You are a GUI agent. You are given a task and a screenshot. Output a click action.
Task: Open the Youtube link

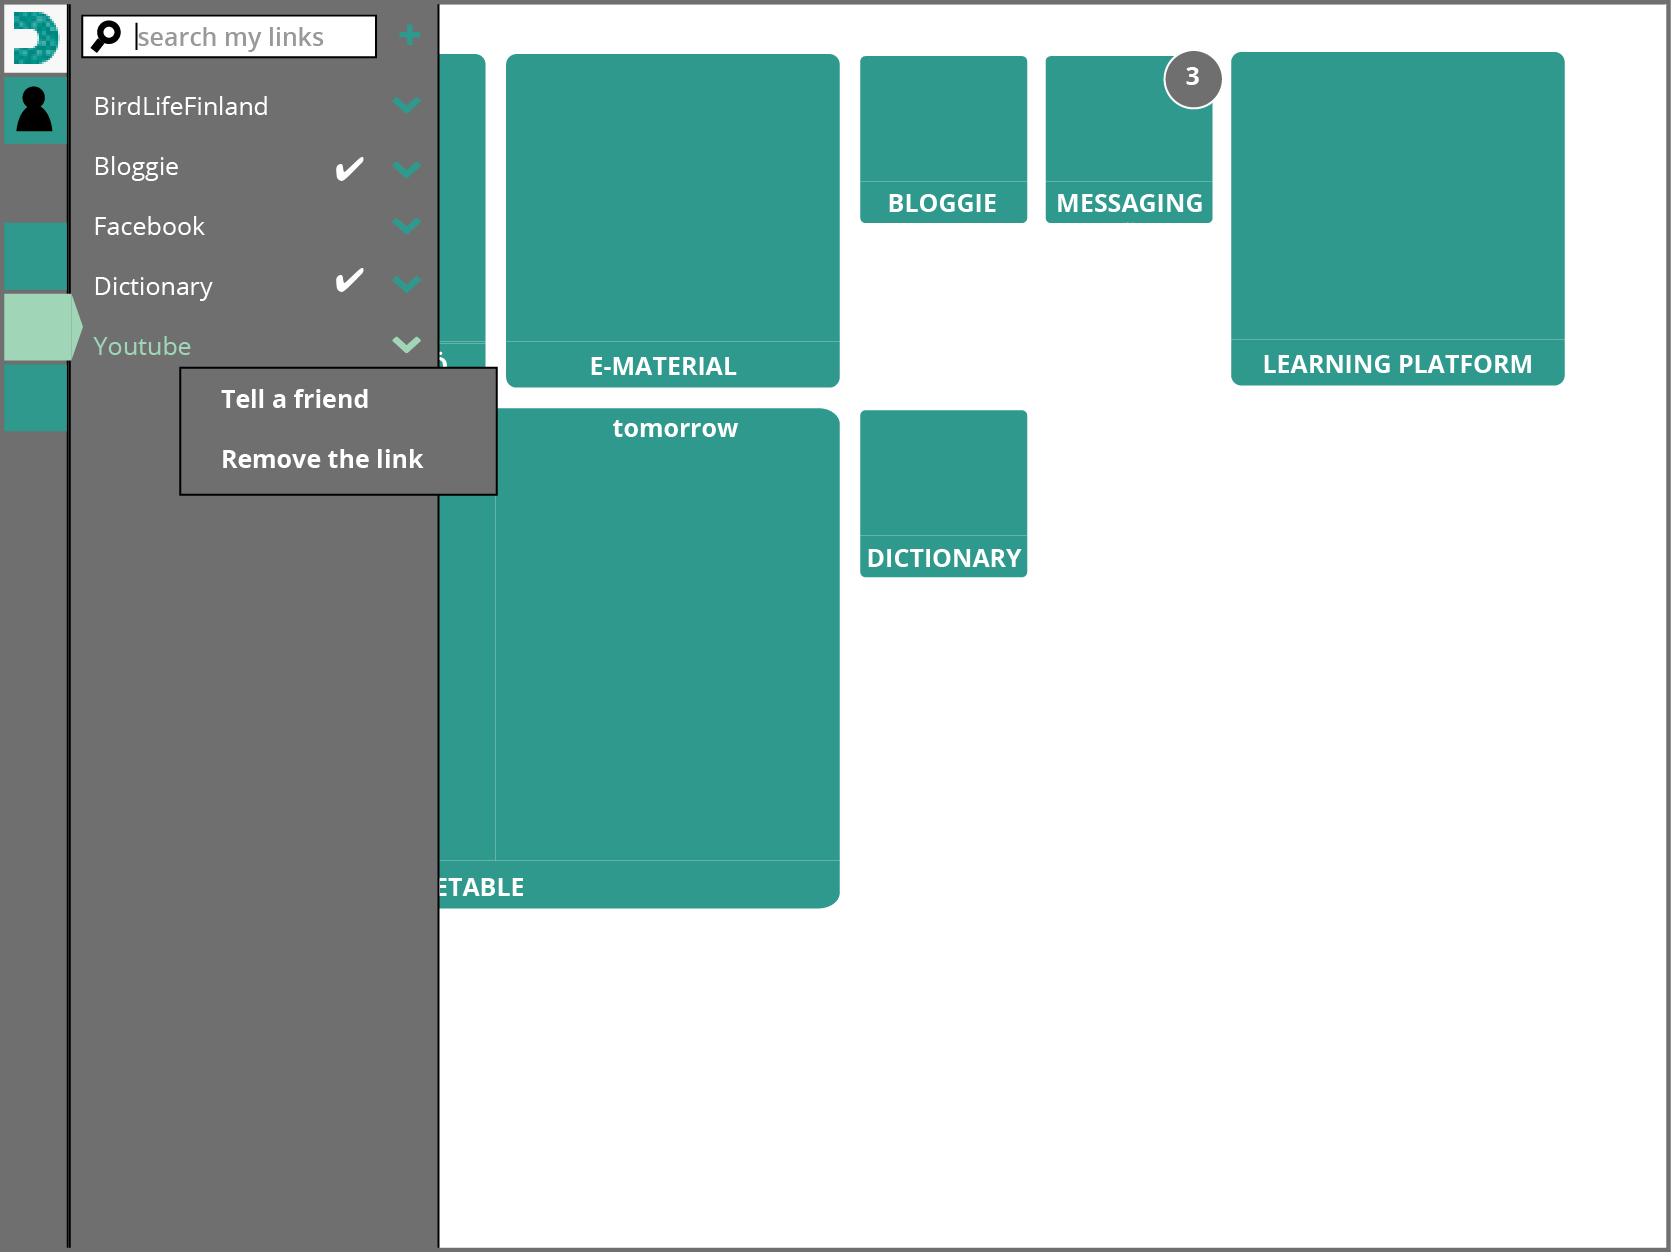pos(142,346)
